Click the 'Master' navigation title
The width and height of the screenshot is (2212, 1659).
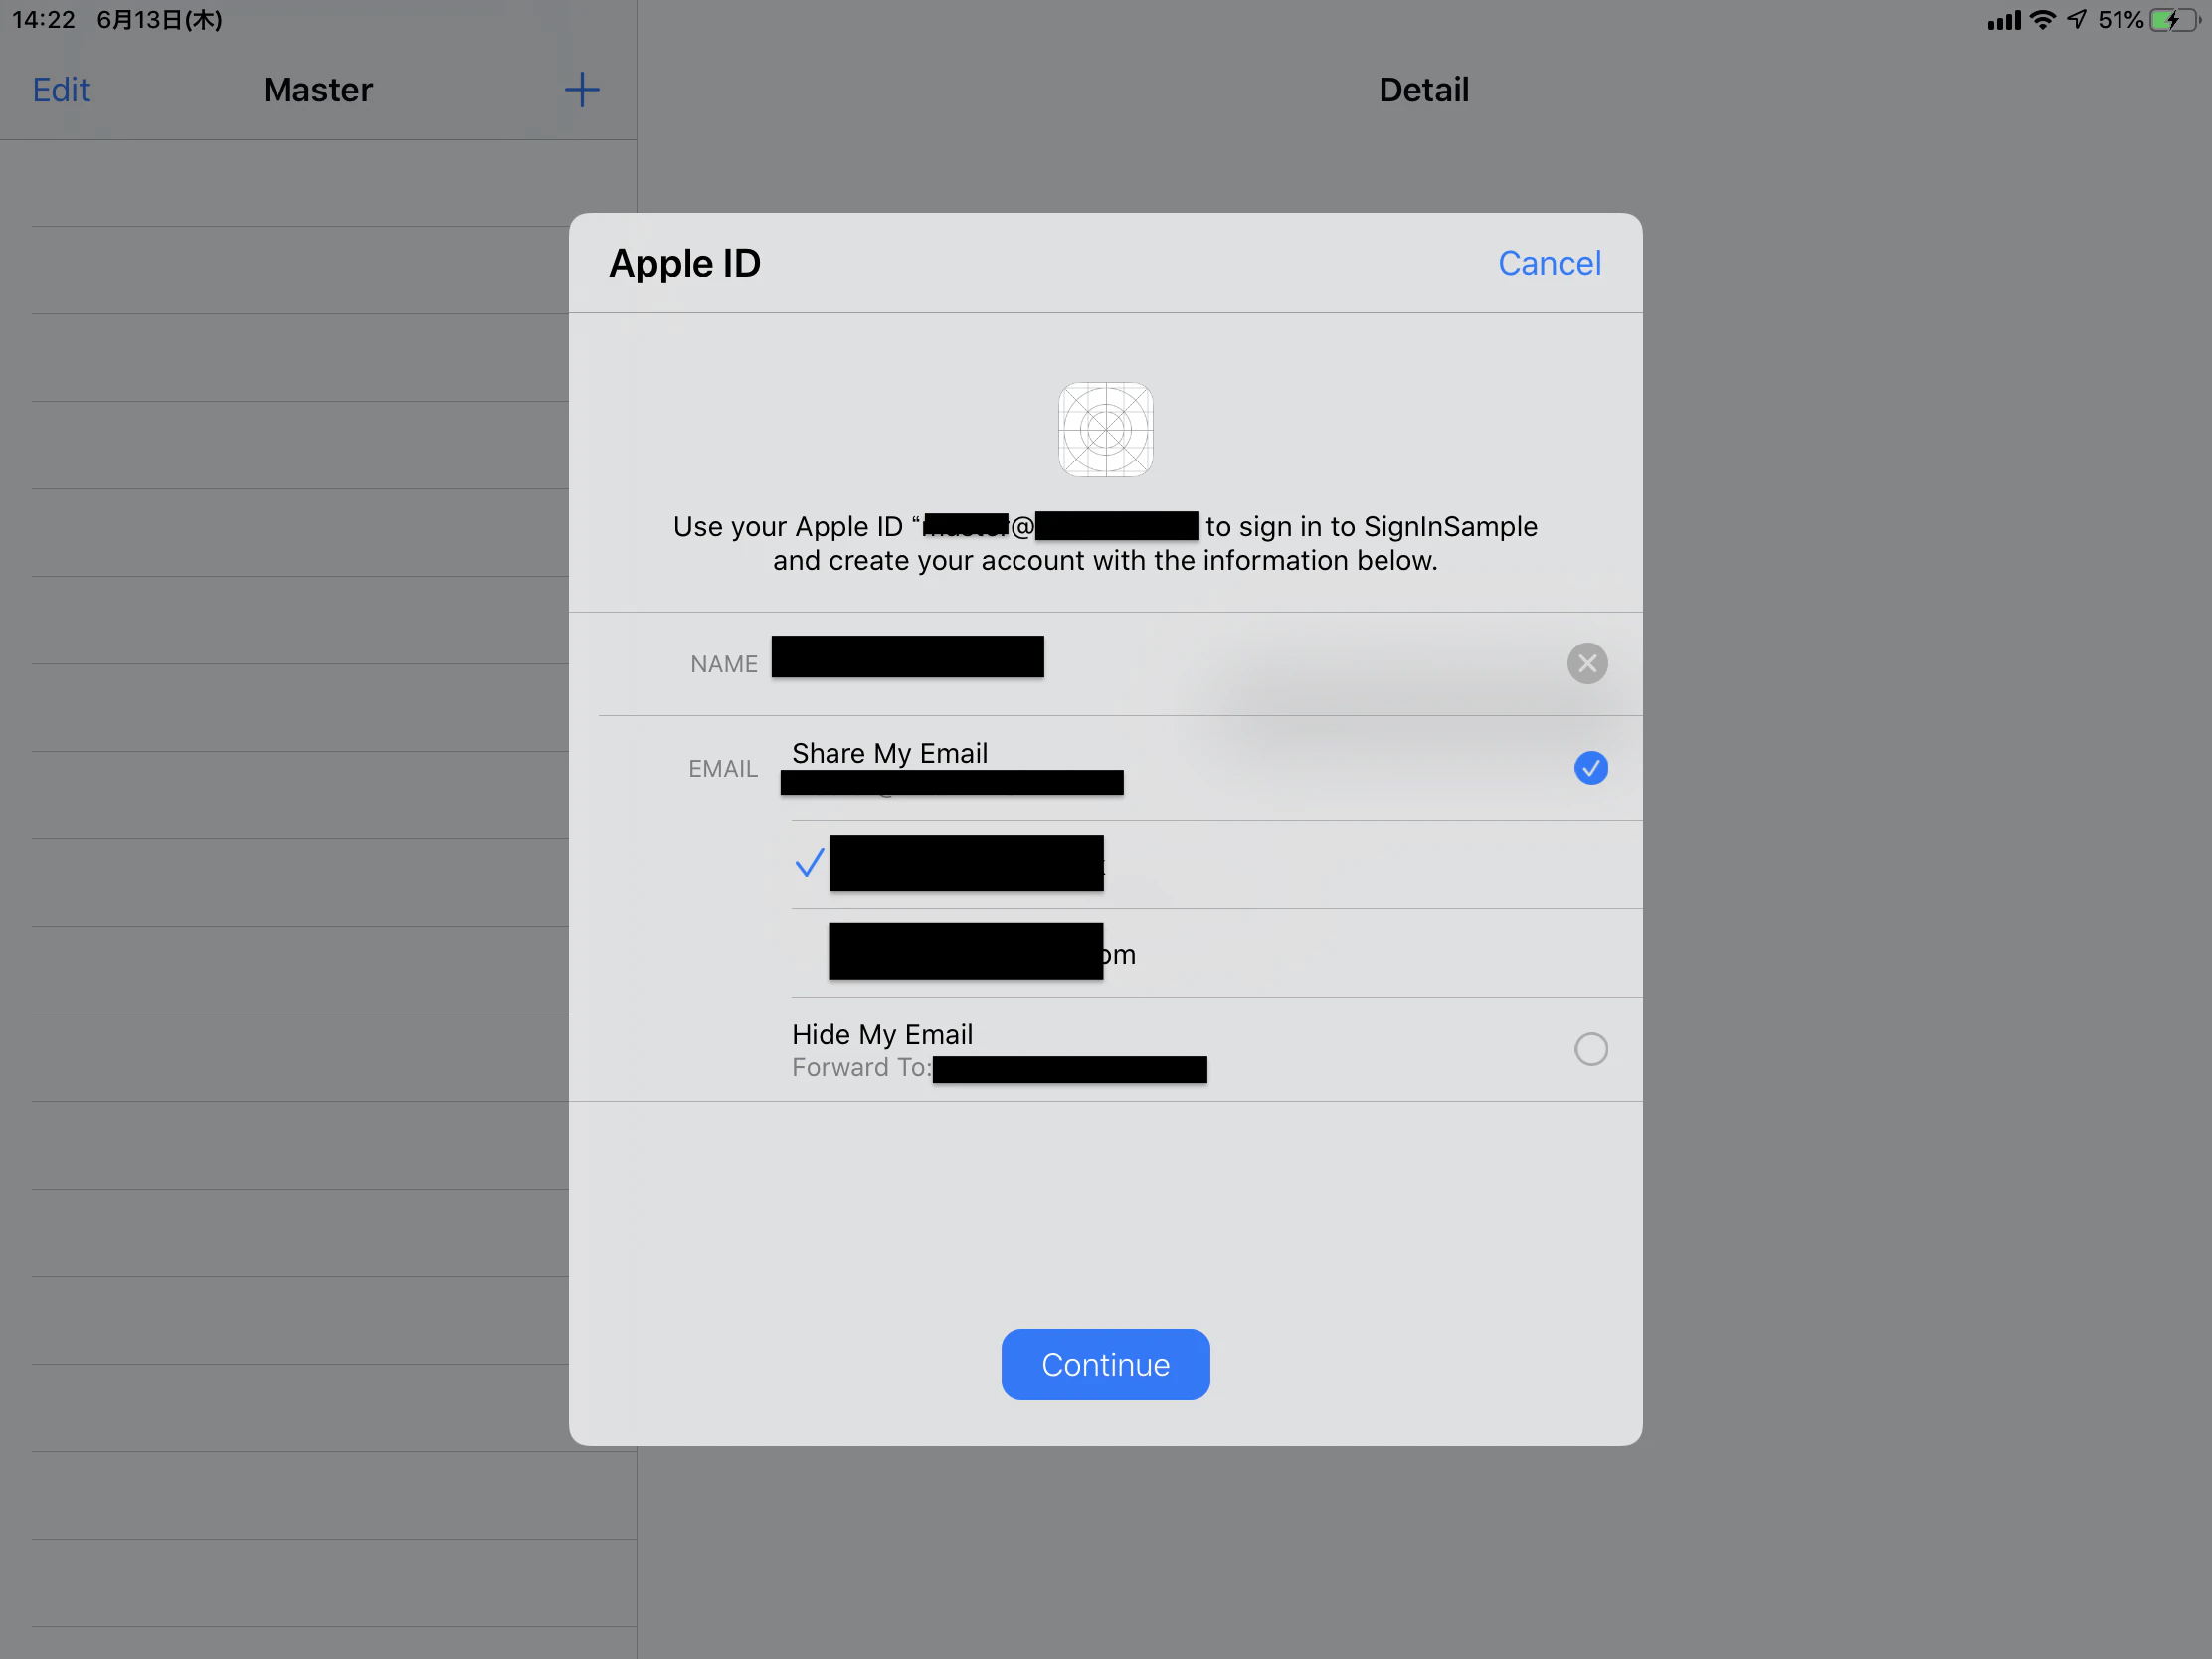(318, 90)
